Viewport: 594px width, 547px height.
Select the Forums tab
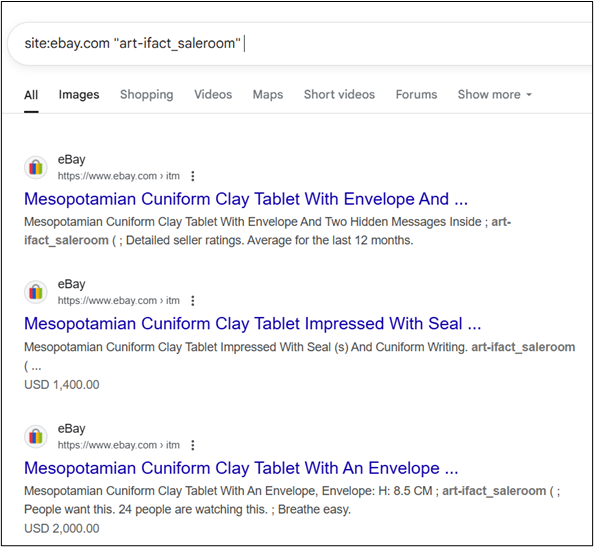tap(416, 95)
